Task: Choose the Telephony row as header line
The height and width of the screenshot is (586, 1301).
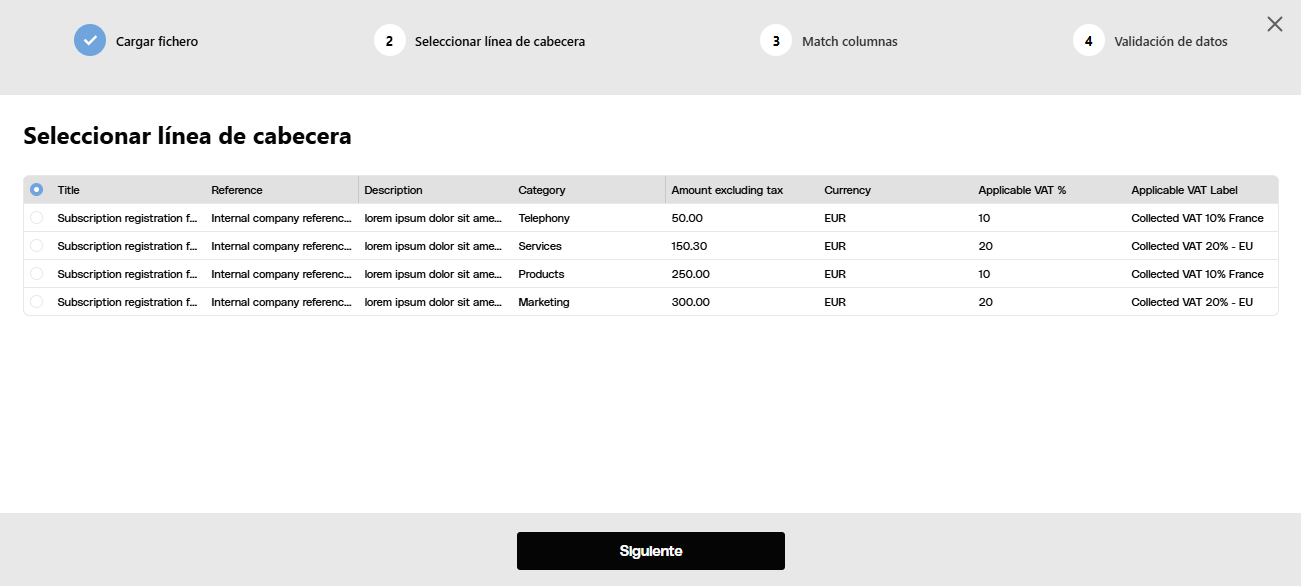Action: coord(37,217)
